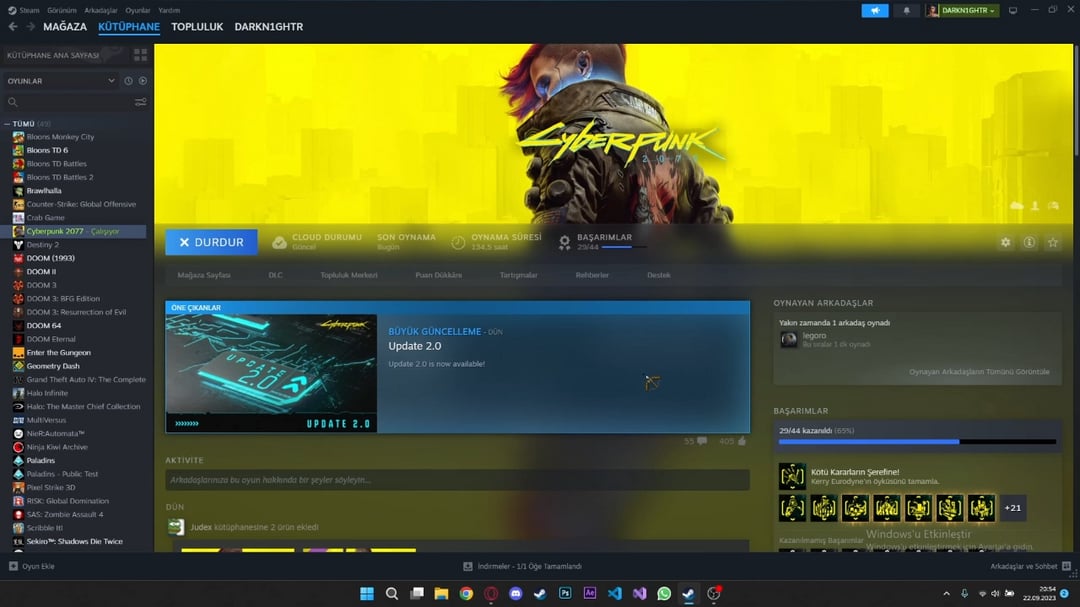Select Cyberpunk 2077 in game list
Image resolution: width=1080 pixels, height=607 pixels.
(x=74, y=232)
